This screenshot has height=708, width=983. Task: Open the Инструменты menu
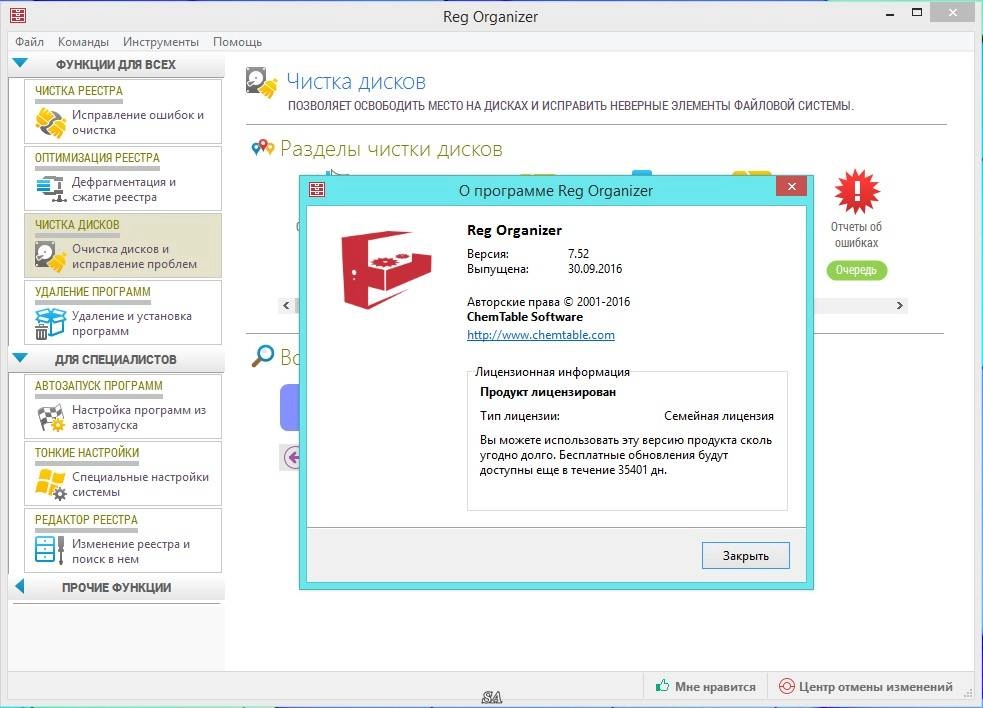click(x=160, y=42)
